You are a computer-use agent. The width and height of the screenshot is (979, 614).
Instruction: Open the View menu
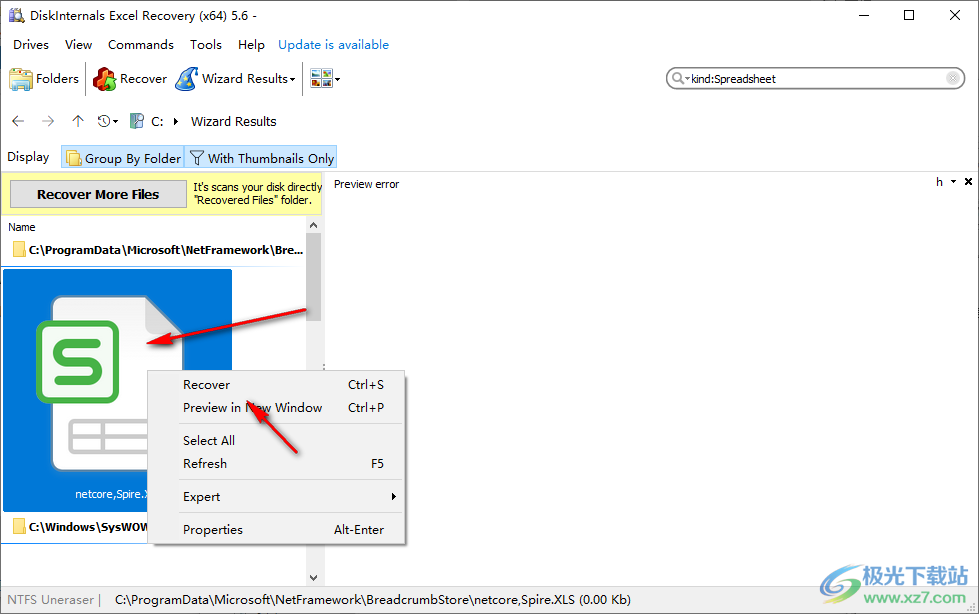(x=78, y=44)
